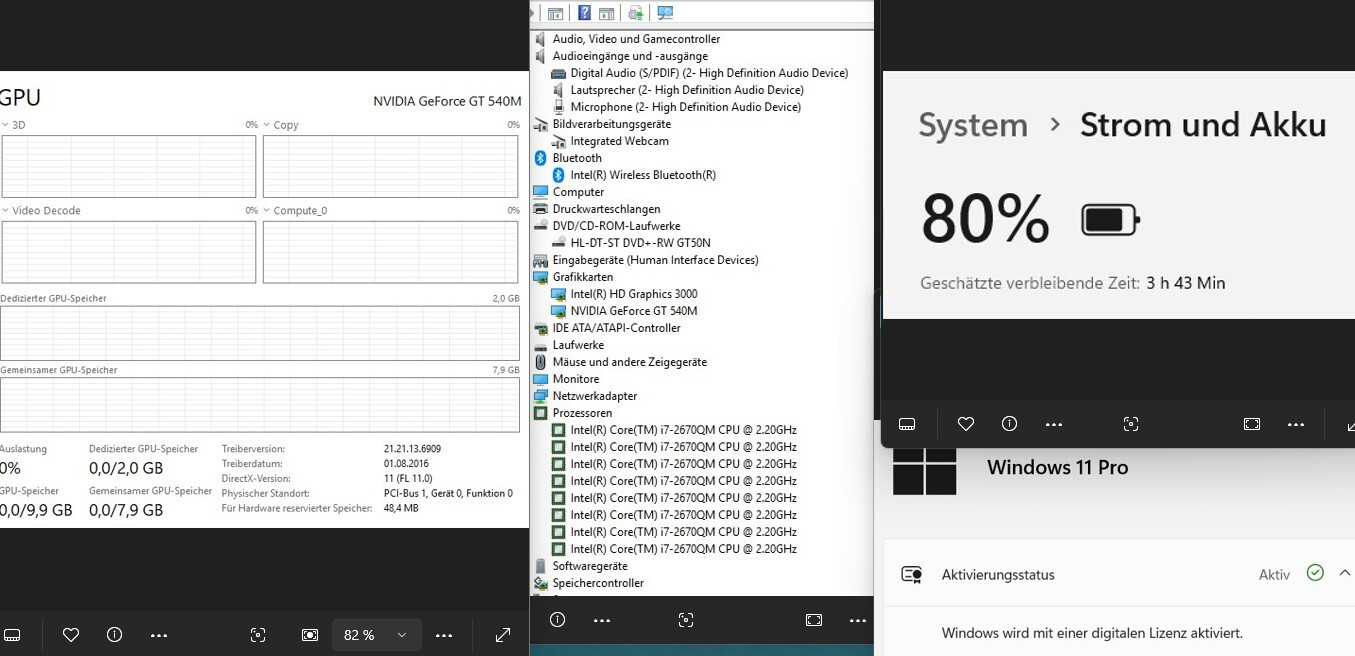This screenshot has height=656, width=1355.
Task: Select Digital Audio (S/PDIF) device
Action: tap(709, 73)
